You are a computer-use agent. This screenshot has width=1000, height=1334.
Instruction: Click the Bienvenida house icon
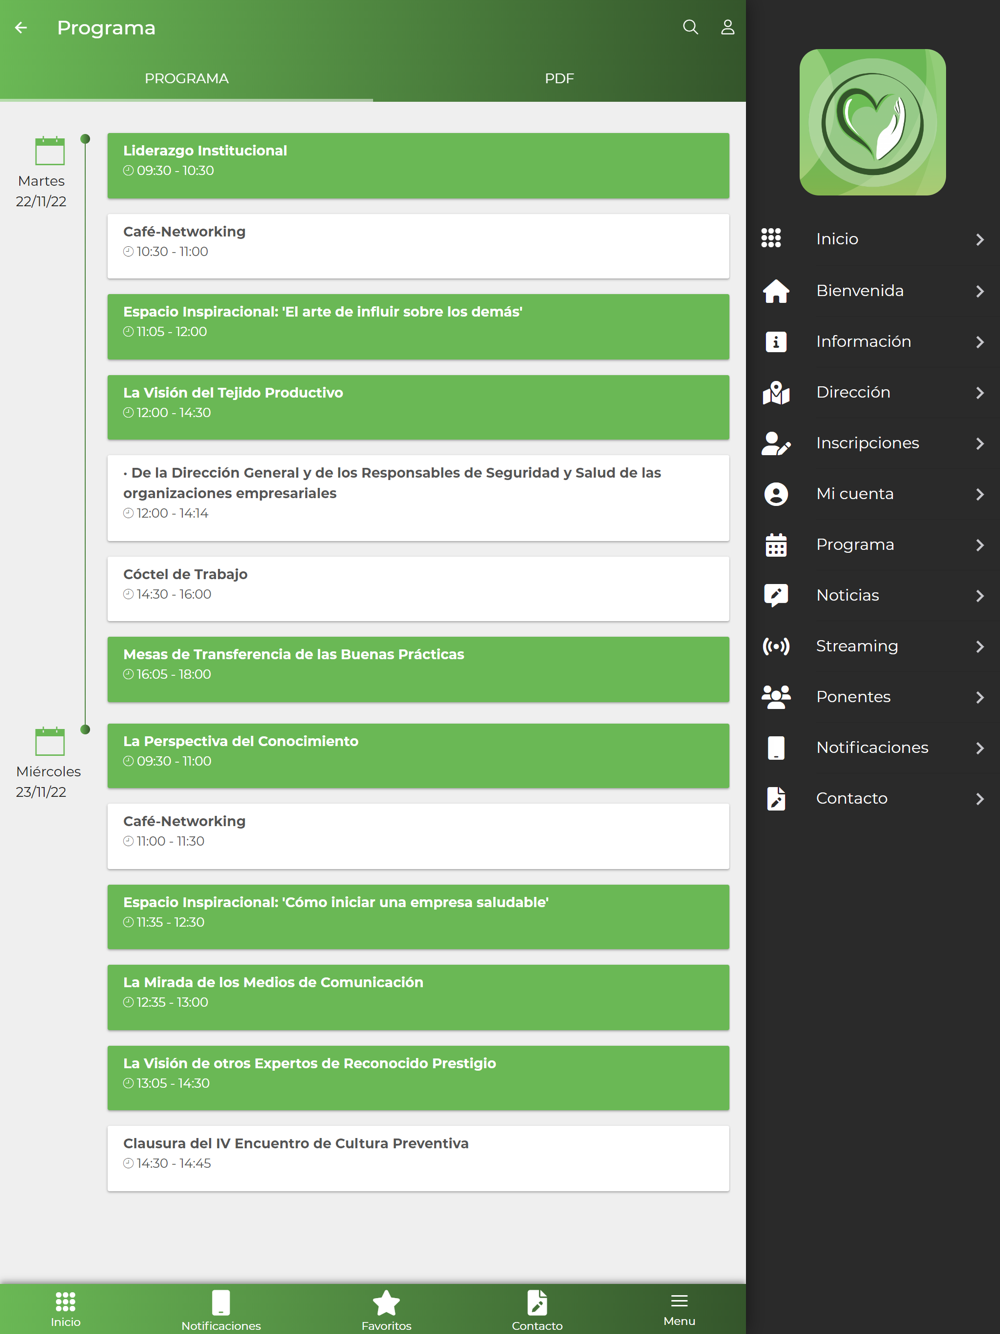(x=776, y=291)
